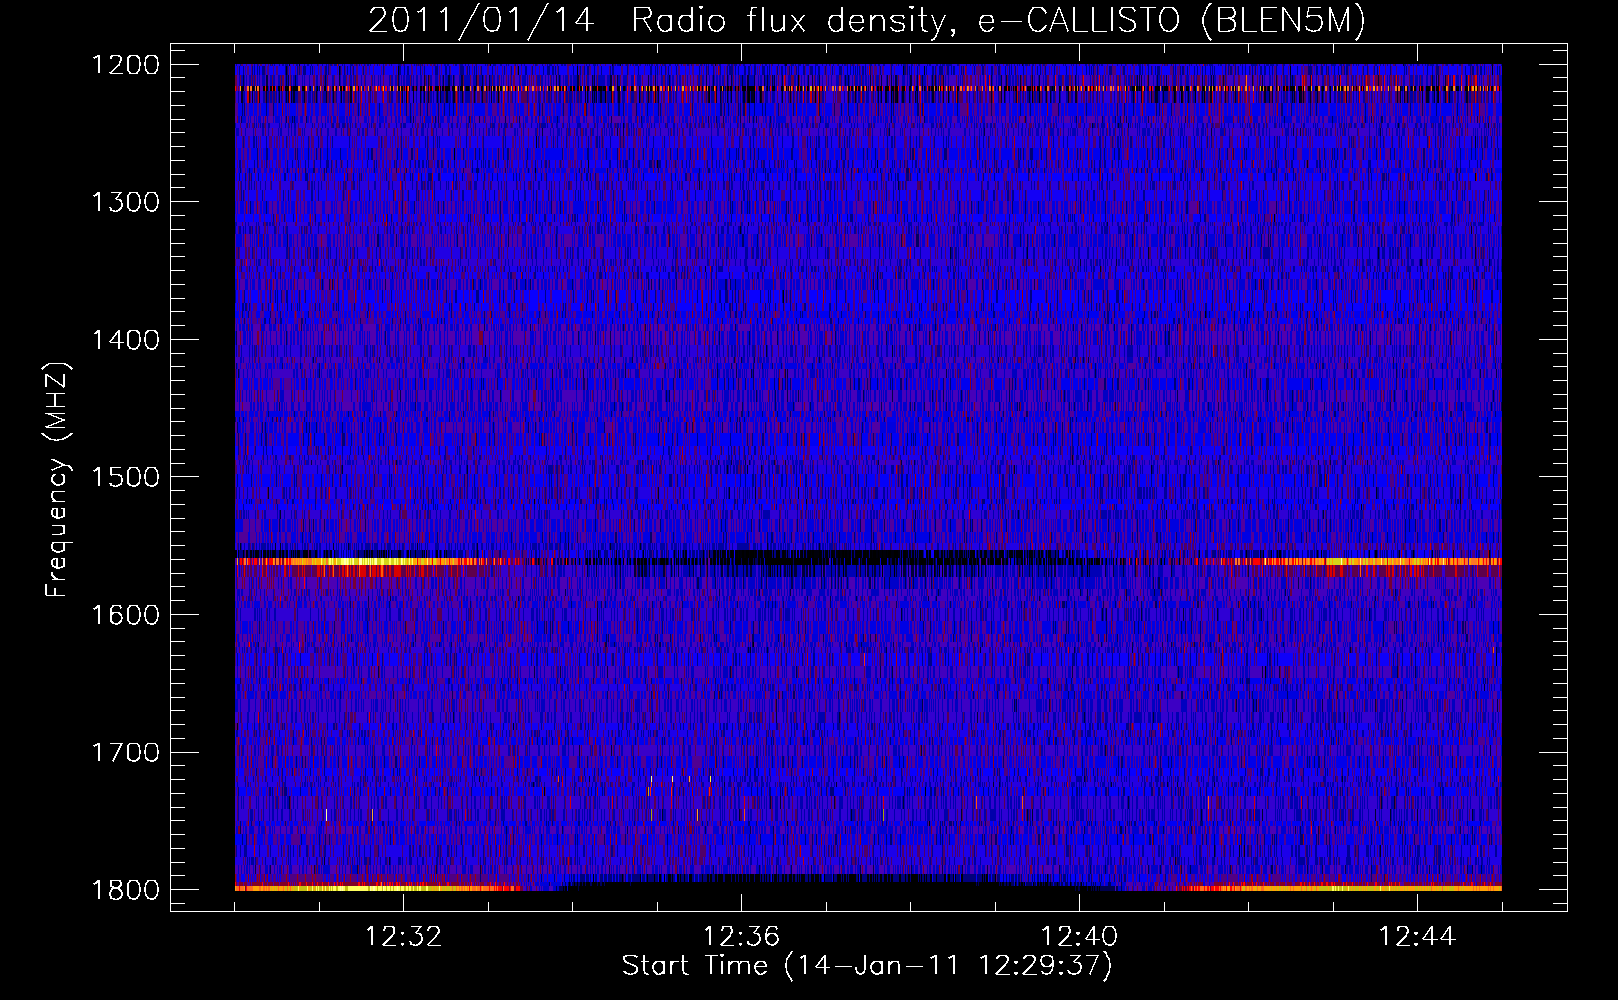This screenshot has height=1000, width=1618.
Task: Click the 12:40 time tick label
Action: (x=1079, y=937)
